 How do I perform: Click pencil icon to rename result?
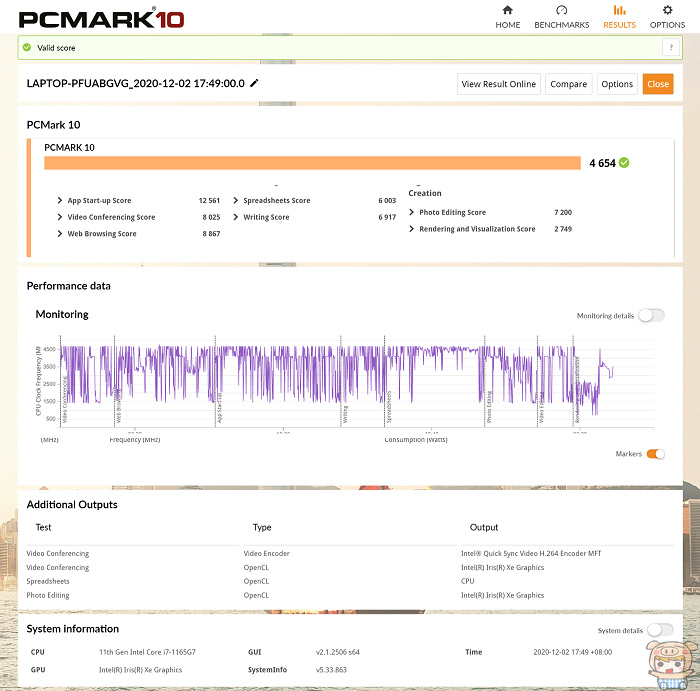pos(254,84)
